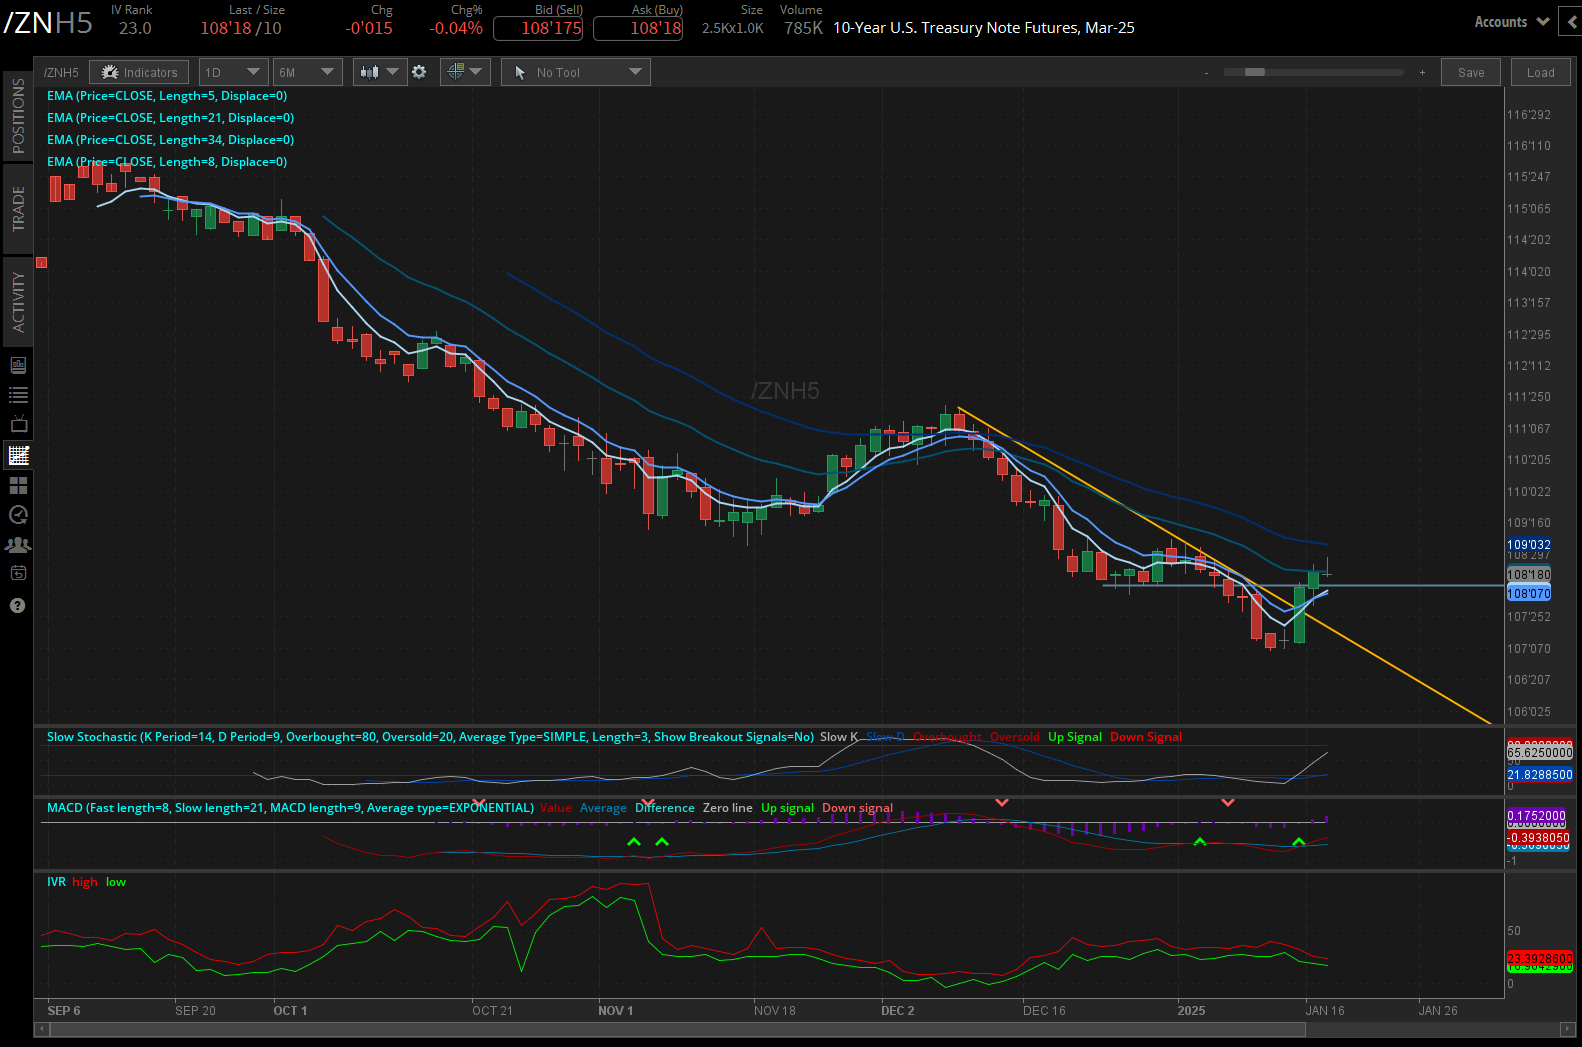Click the /ZNH5 symbol label in chart toolbar

[x=61, y=72]
